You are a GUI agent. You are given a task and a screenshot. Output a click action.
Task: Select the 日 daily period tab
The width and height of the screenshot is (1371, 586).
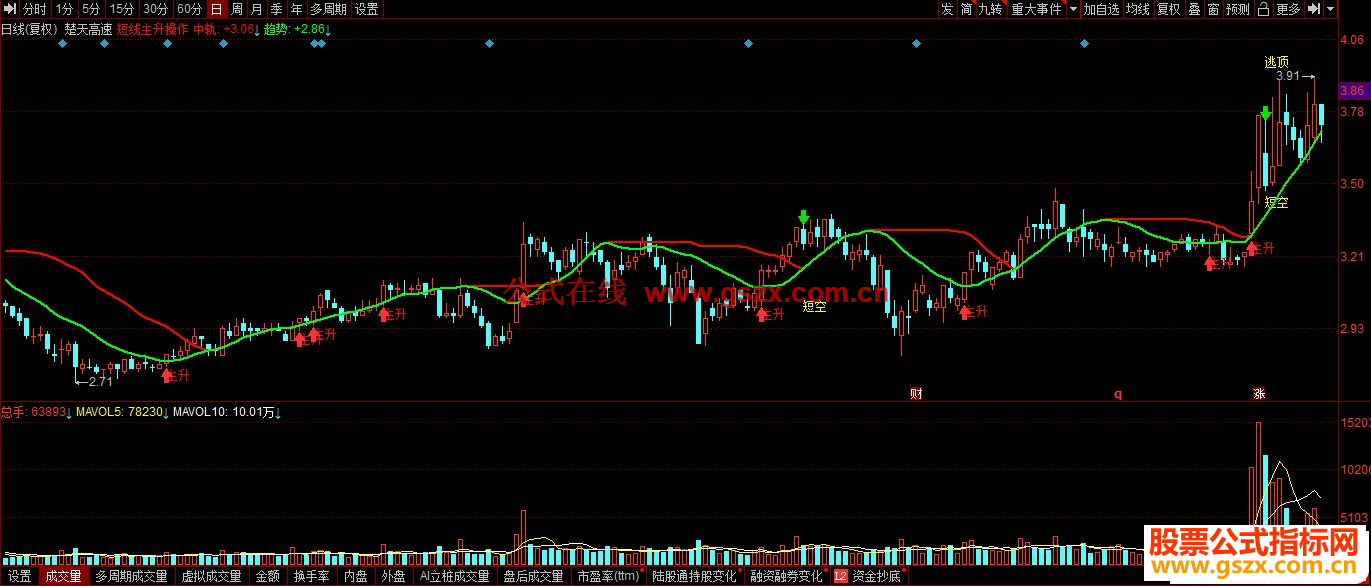point(217,9)
